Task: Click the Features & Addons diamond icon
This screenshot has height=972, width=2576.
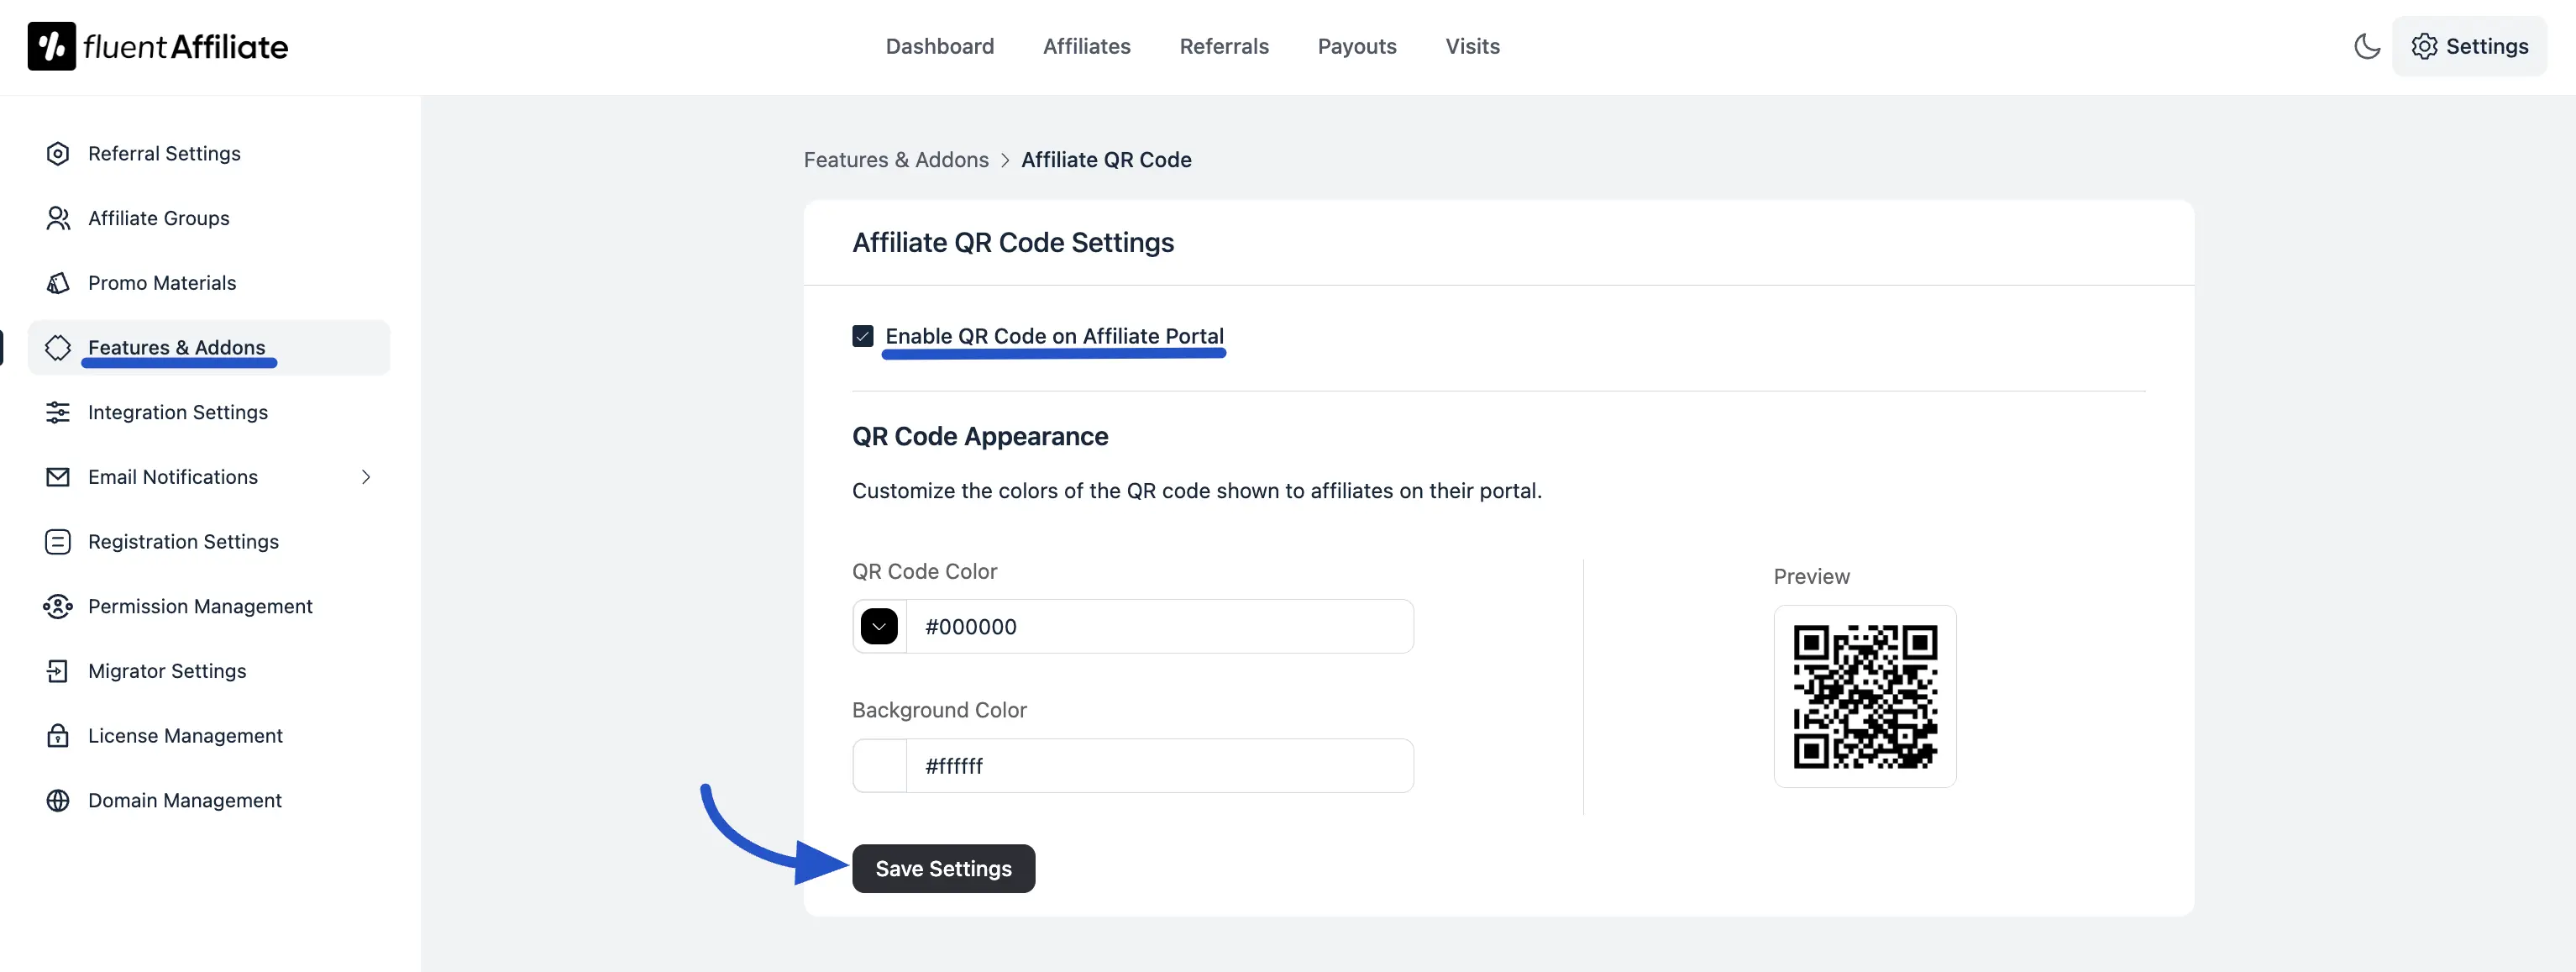Action: point(58,347)
